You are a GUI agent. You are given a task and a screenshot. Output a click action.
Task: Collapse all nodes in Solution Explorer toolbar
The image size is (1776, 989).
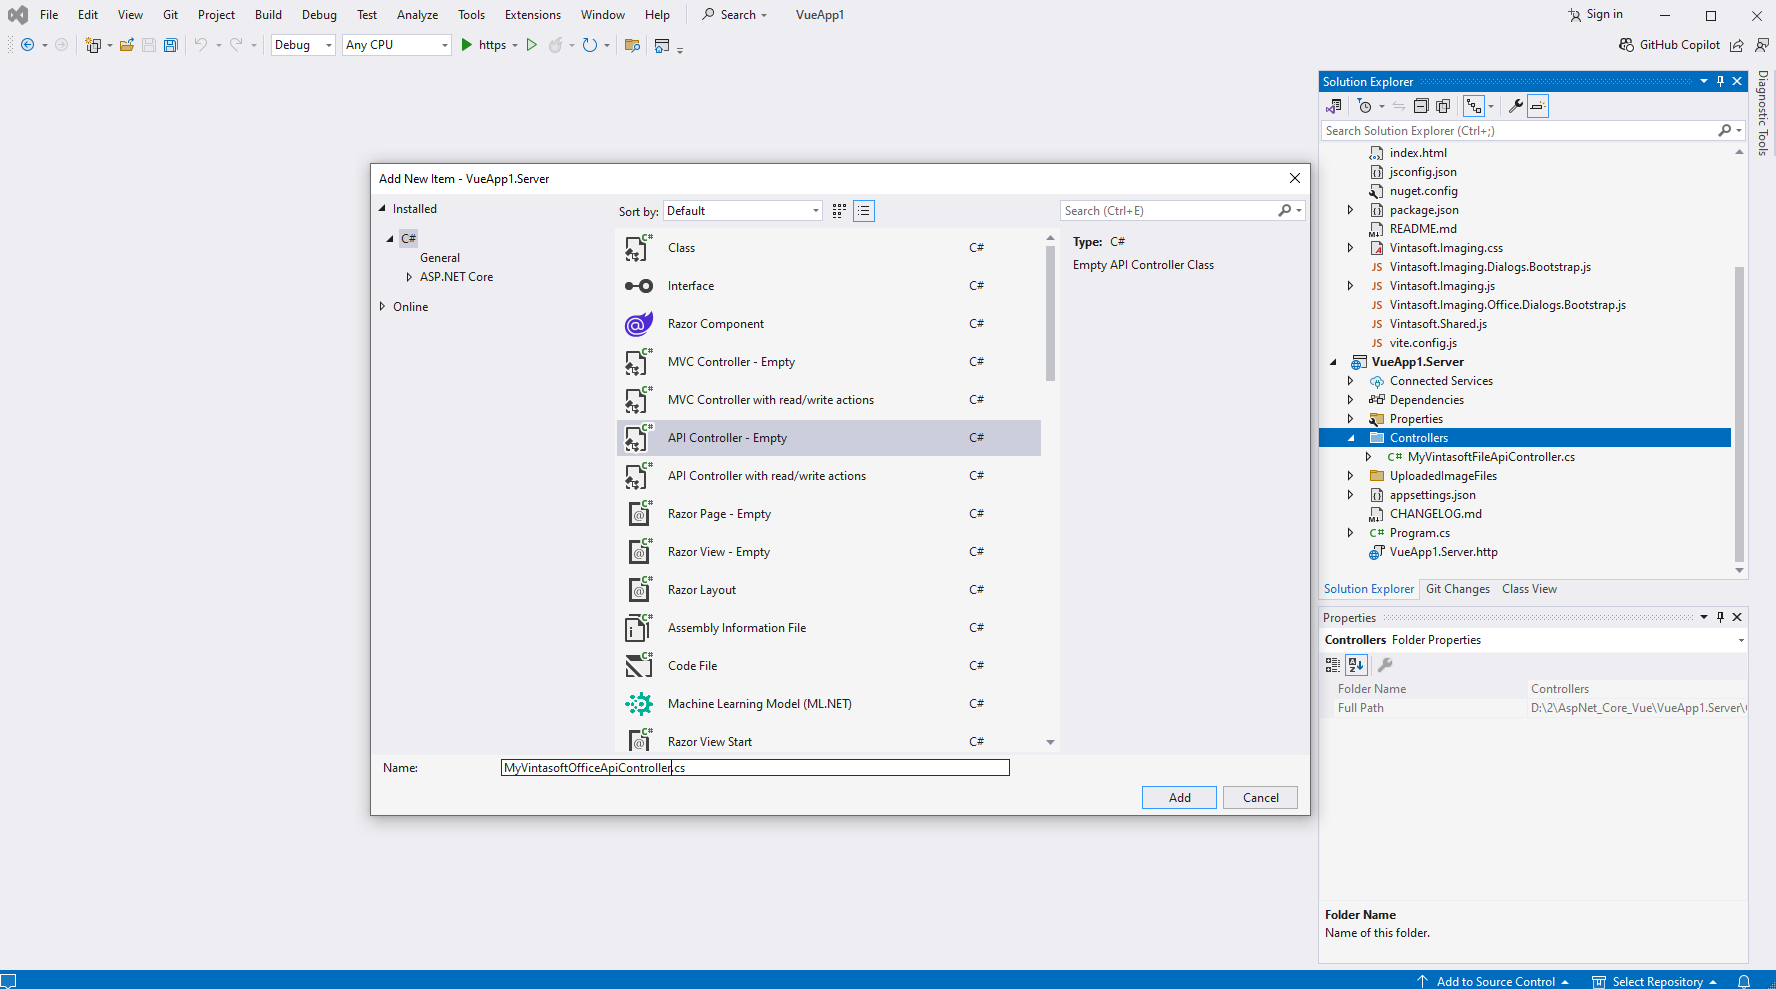point(1421,106)
